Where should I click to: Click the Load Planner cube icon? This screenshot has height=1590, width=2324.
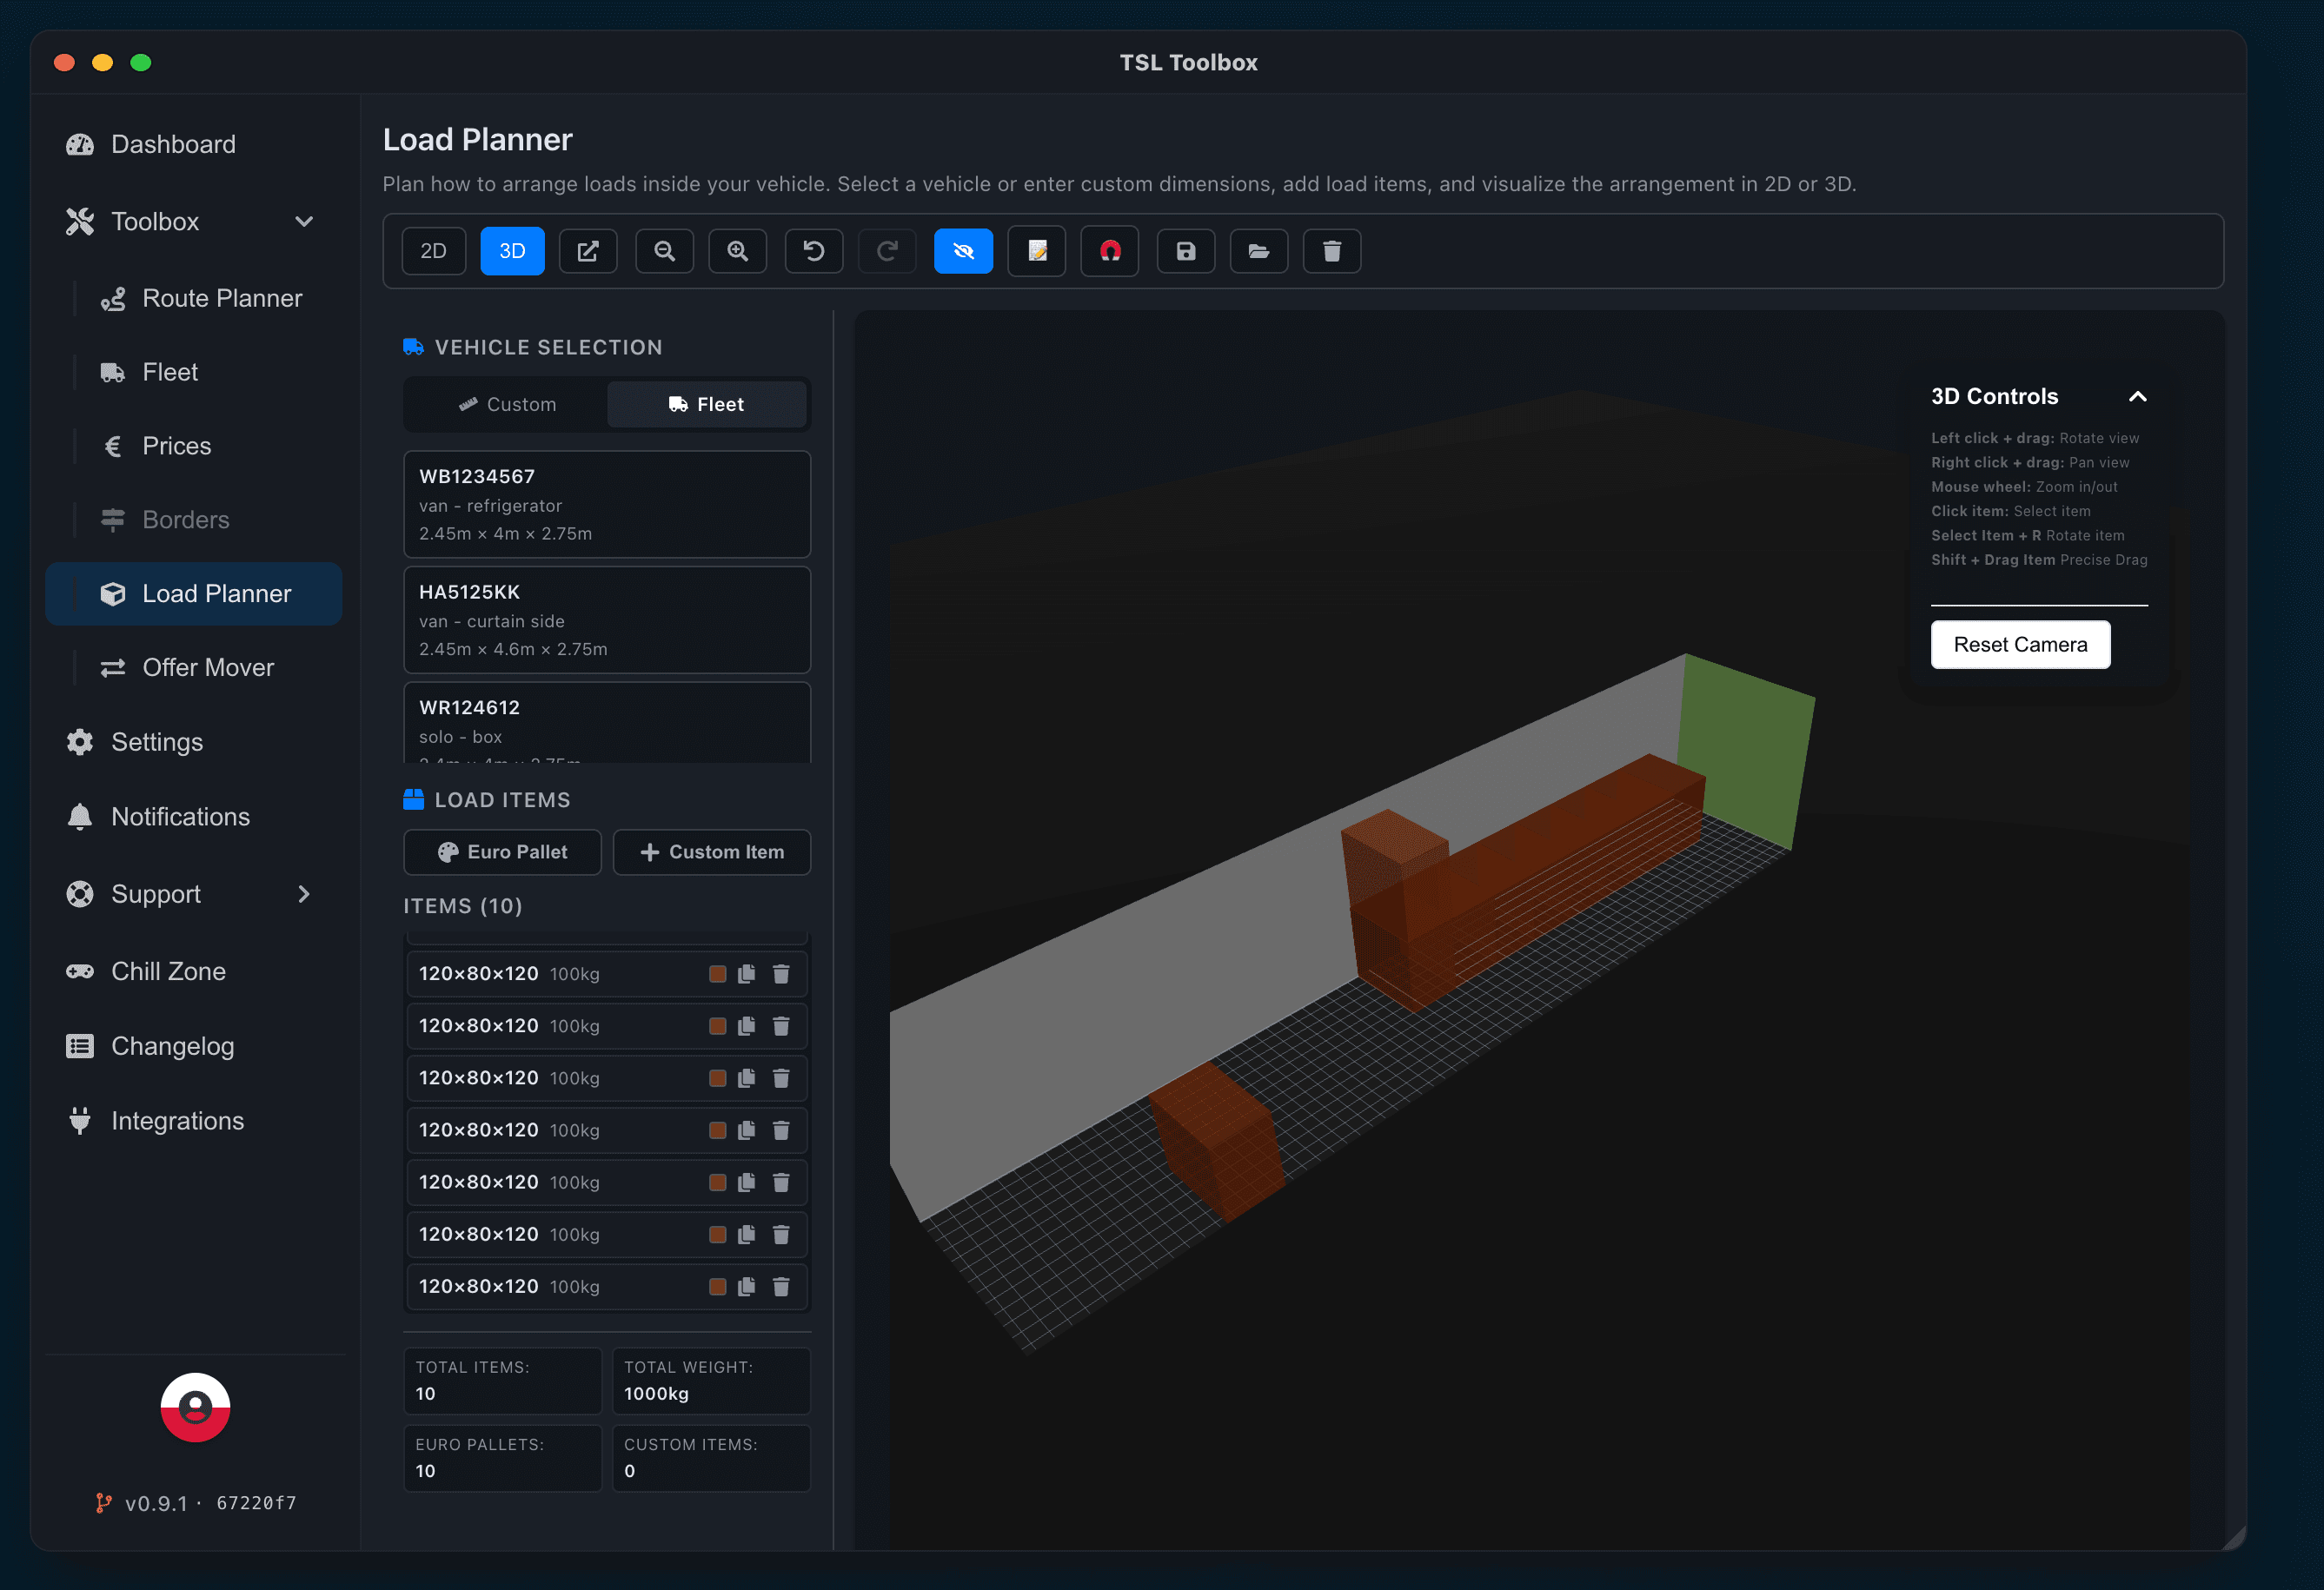click(x=113, y=594)
